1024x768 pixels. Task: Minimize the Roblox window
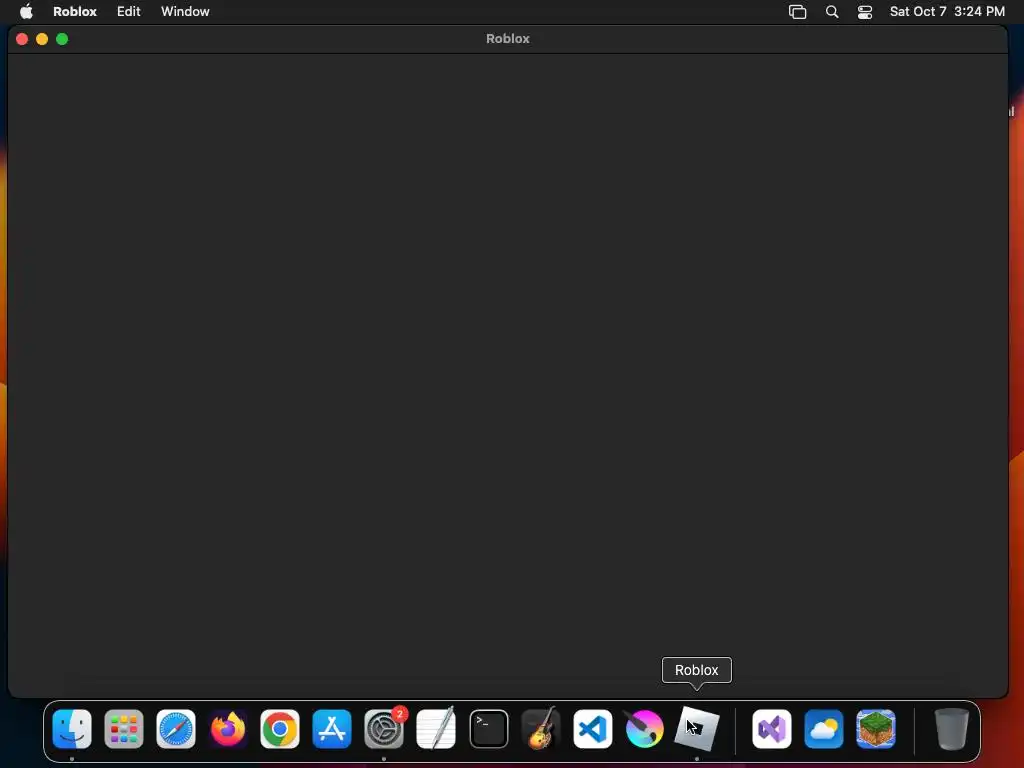pos(42,39)
